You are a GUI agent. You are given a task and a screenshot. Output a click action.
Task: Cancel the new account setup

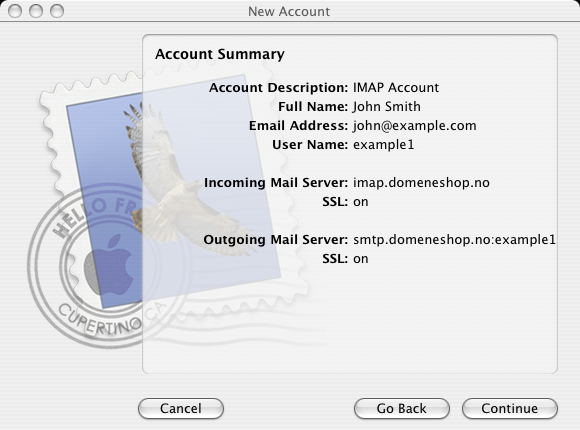(181, 409)
